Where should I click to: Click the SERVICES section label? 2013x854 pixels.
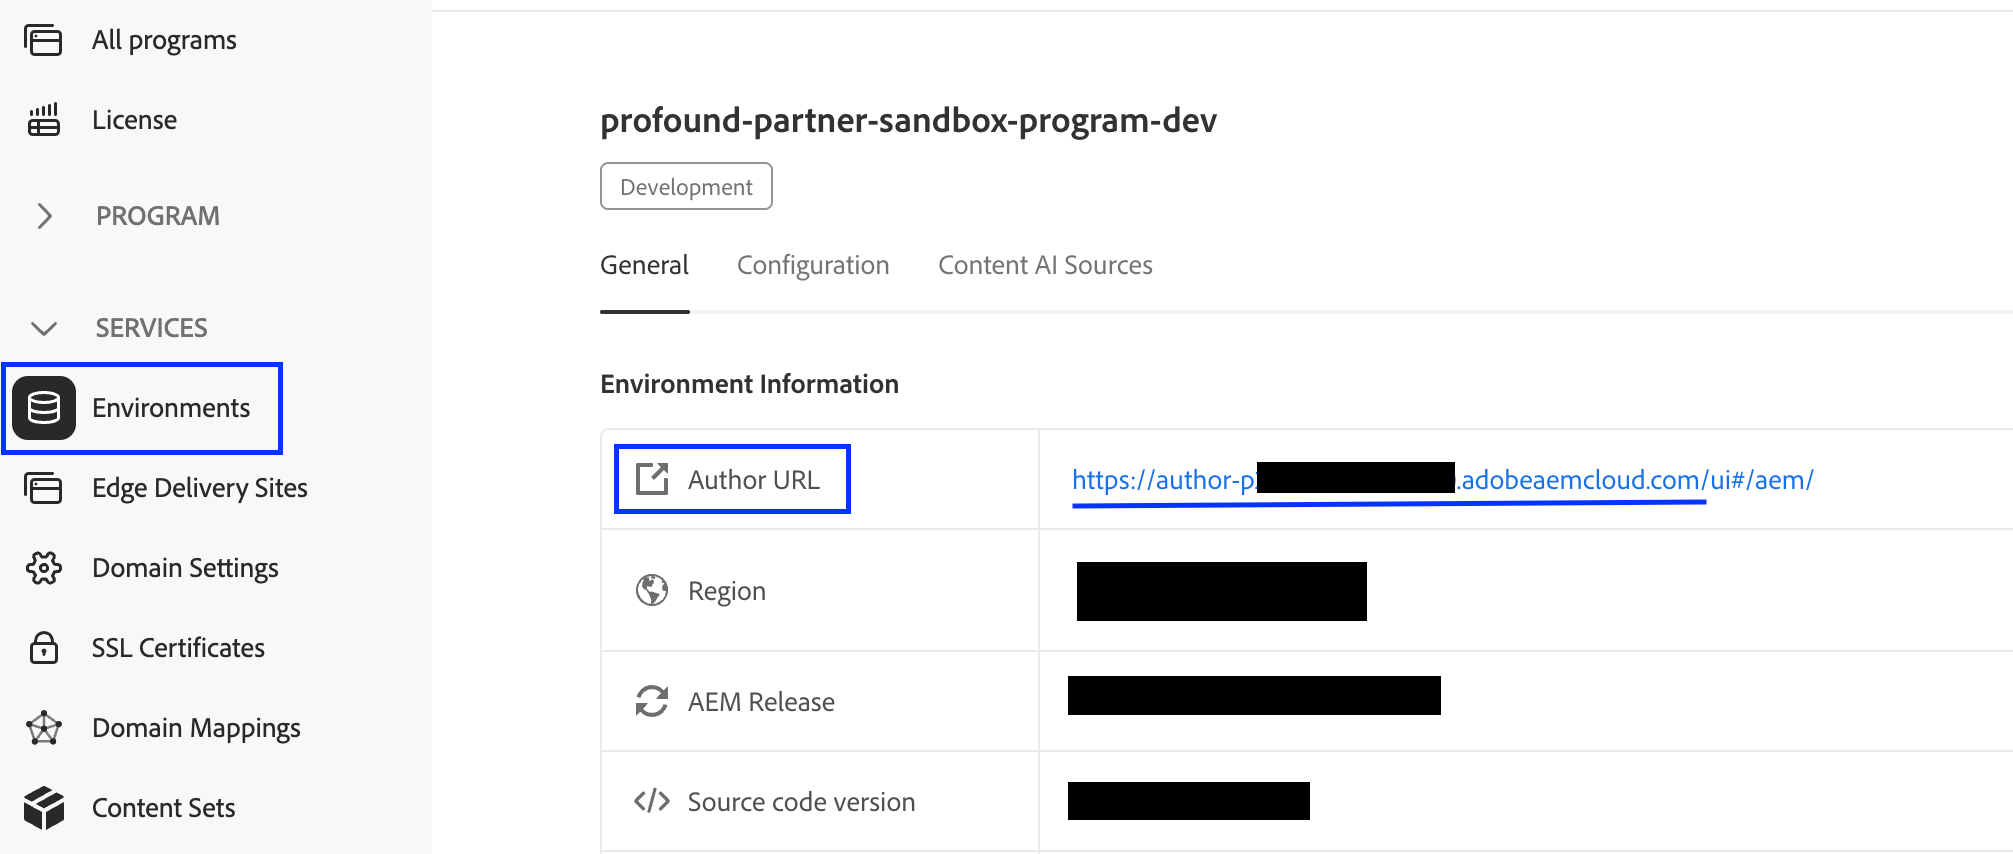(152, 328)
